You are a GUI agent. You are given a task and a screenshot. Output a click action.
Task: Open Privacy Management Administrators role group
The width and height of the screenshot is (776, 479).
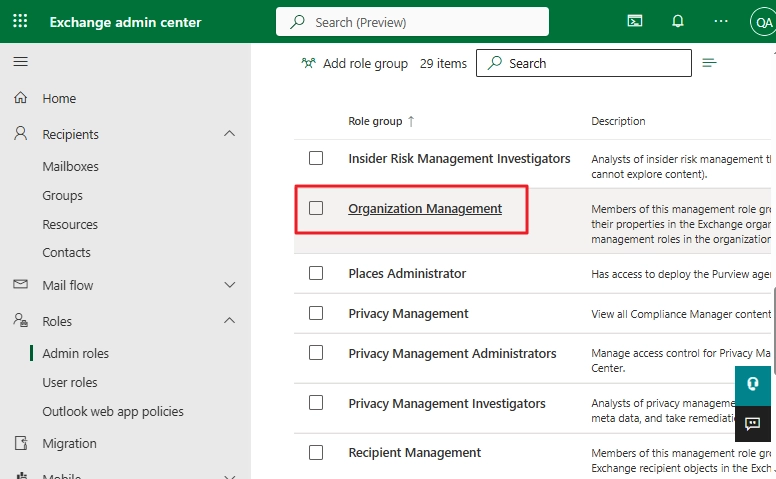coord(452,353)
